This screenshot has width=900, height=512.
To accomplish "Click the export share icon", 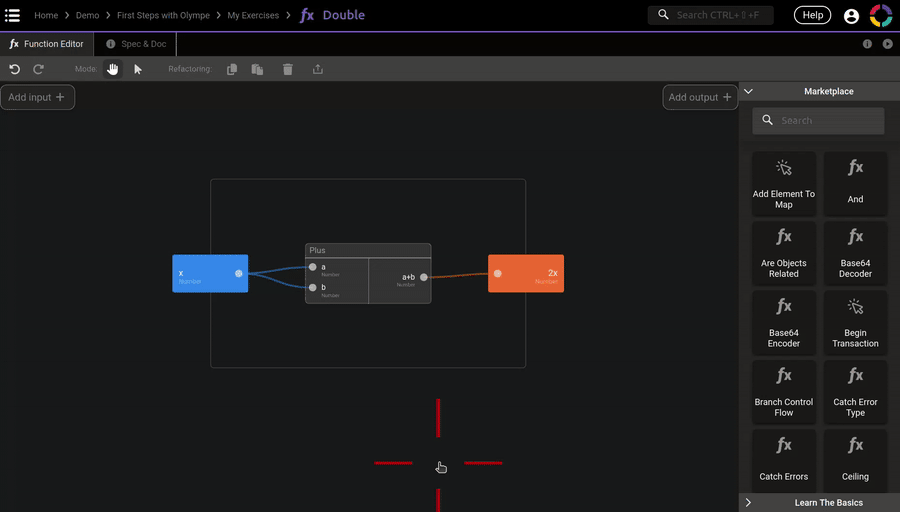I will pos(318,69).
